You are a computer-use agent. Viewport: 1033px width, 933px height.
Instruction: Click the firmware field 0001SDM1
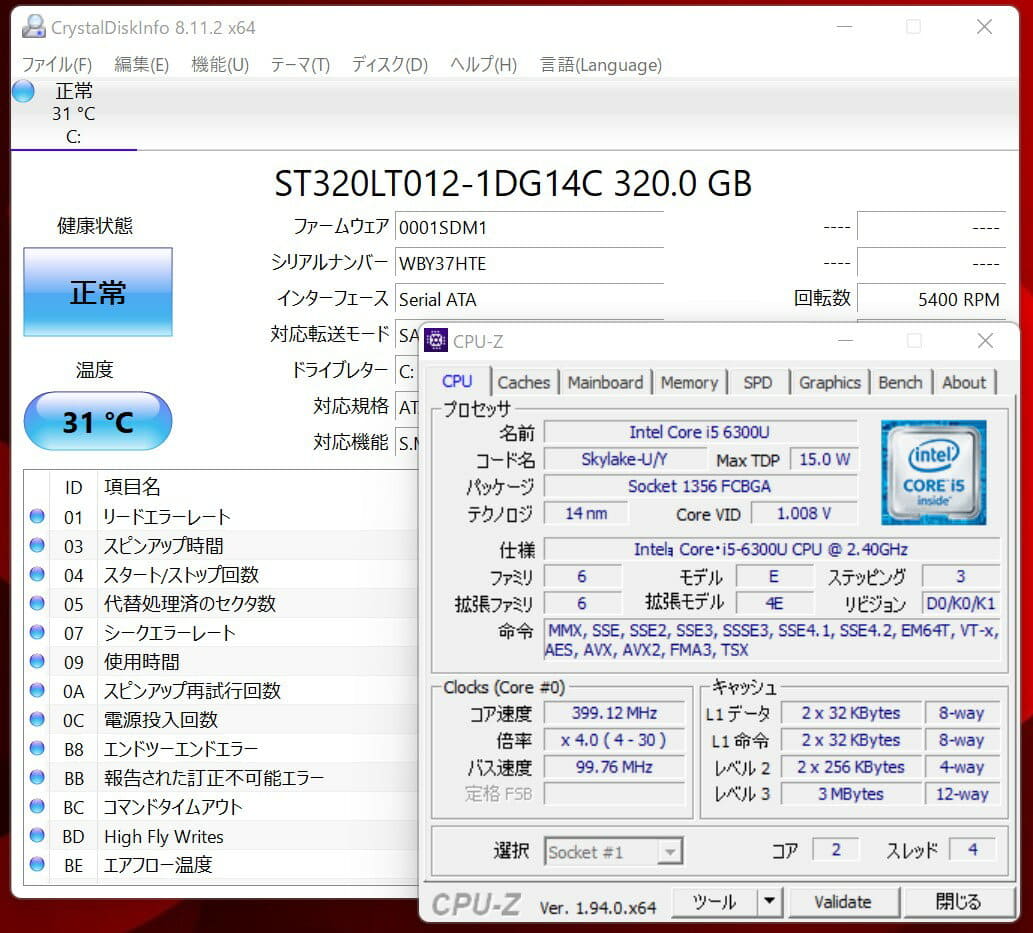click(x=529, y=228)
